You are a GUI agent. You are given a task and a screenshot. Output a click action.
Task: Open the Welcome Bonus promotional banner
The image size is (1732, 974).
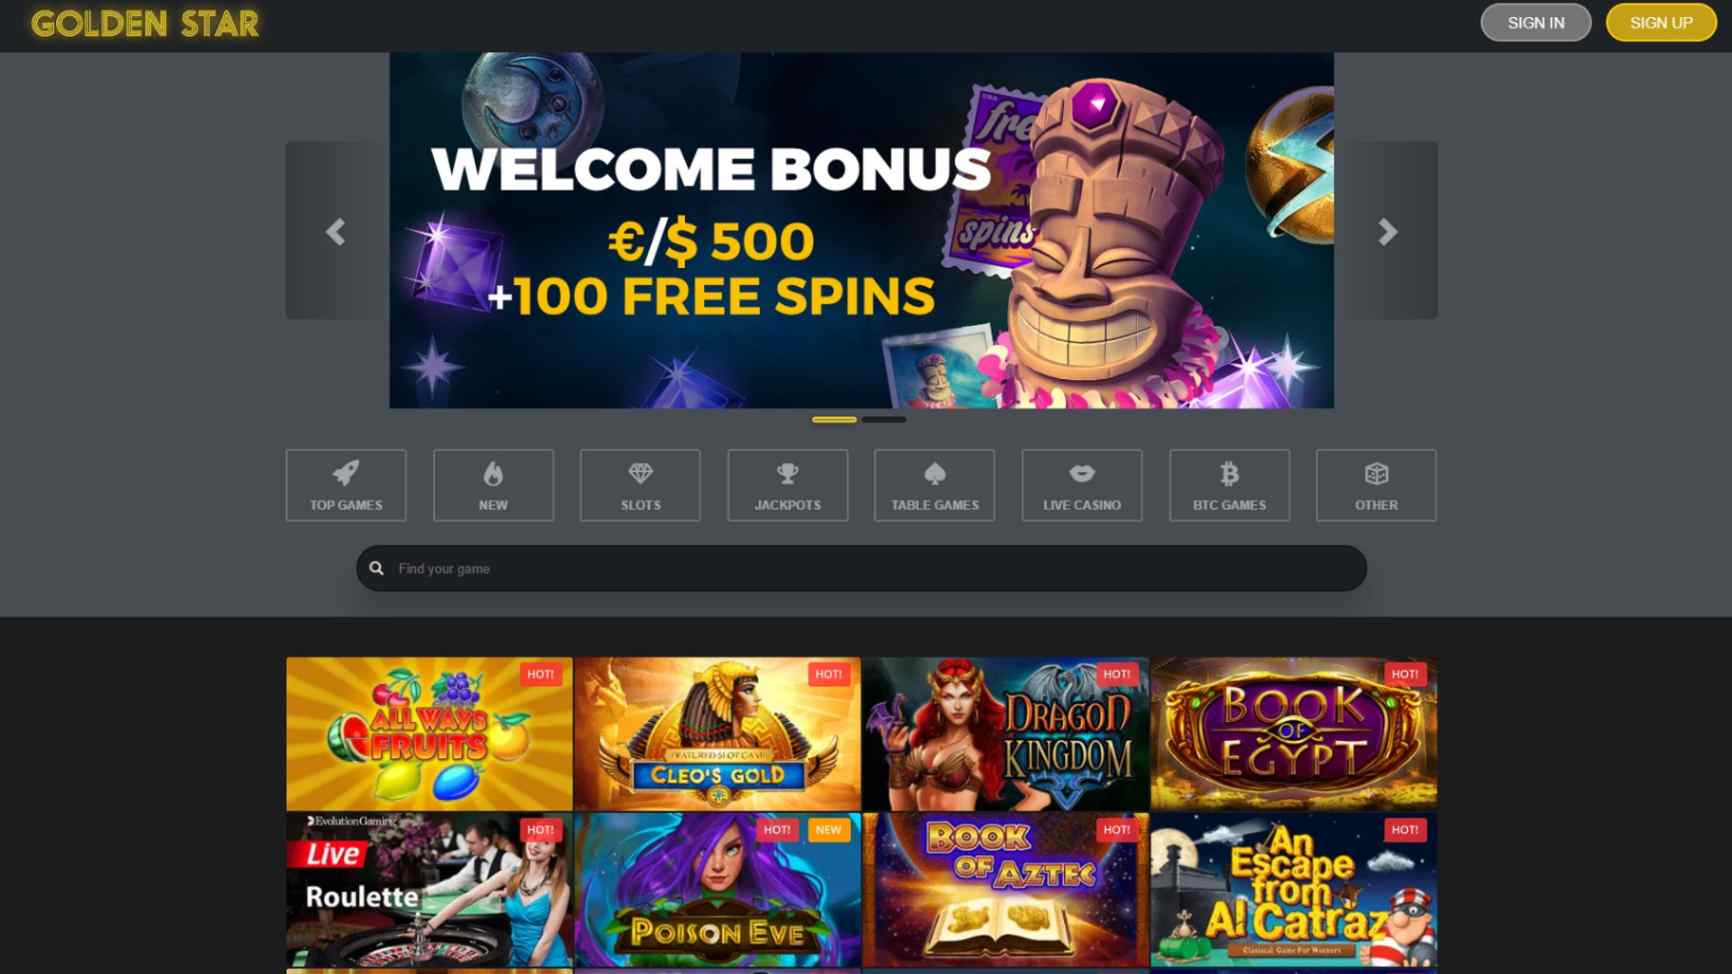point(862,230)
